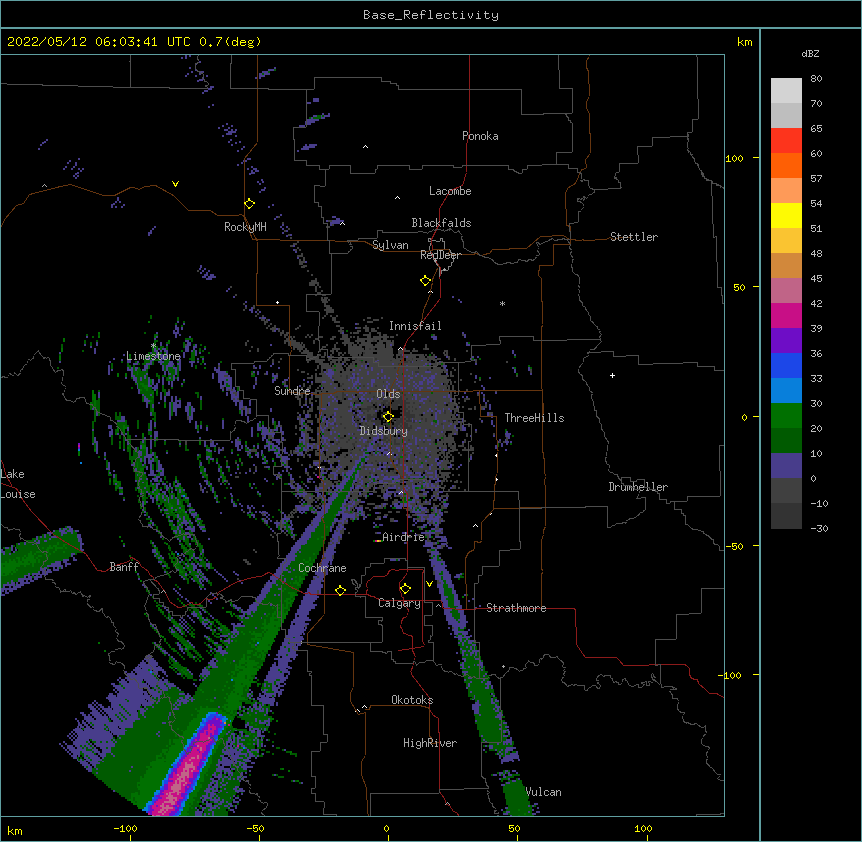The image size is (862, 842).
Task: Pick the purple swatch below the 39 label
Action: point(786,341)
